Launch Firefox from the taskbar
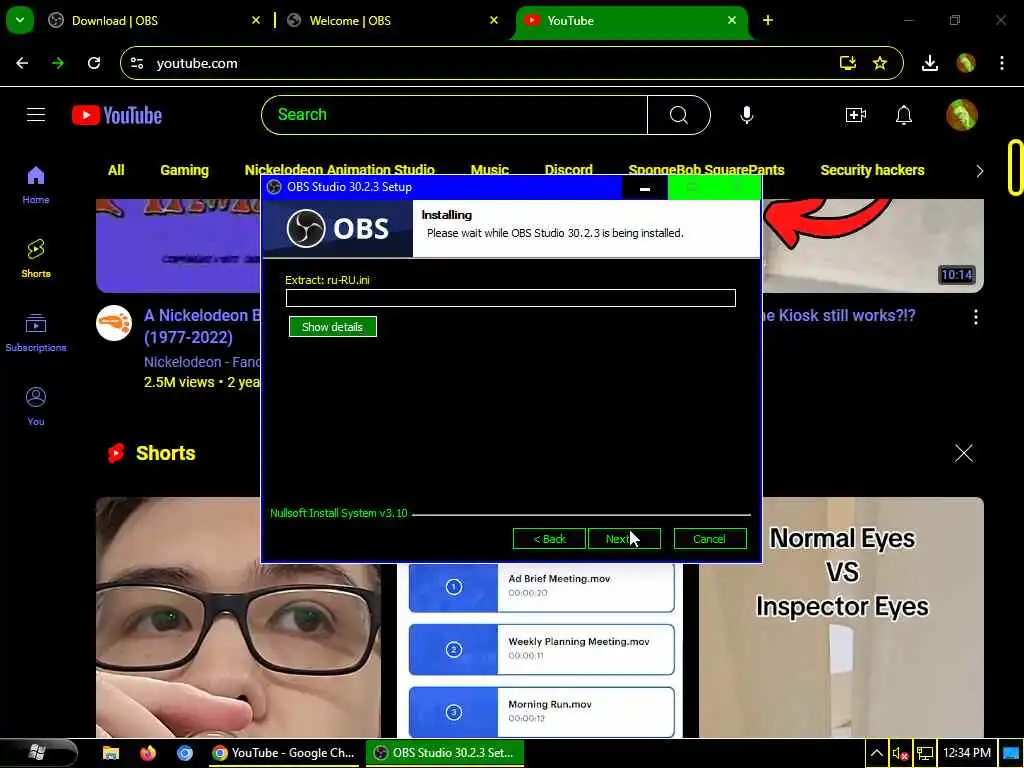 coord(148,753)
